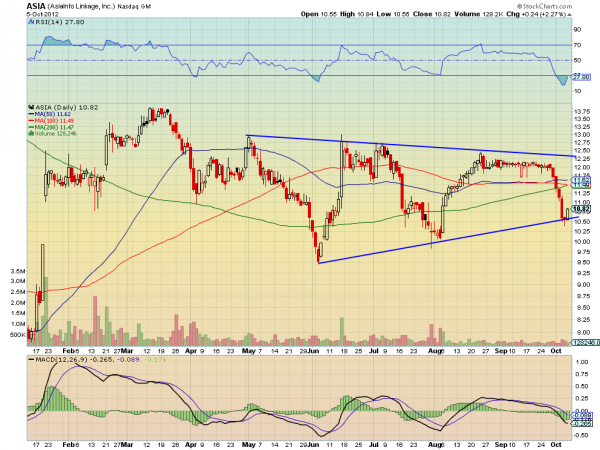The image size is (600, 450).
Task: Click the Mar label on the date axis under the MACD panel
Action: coord(127,445)
